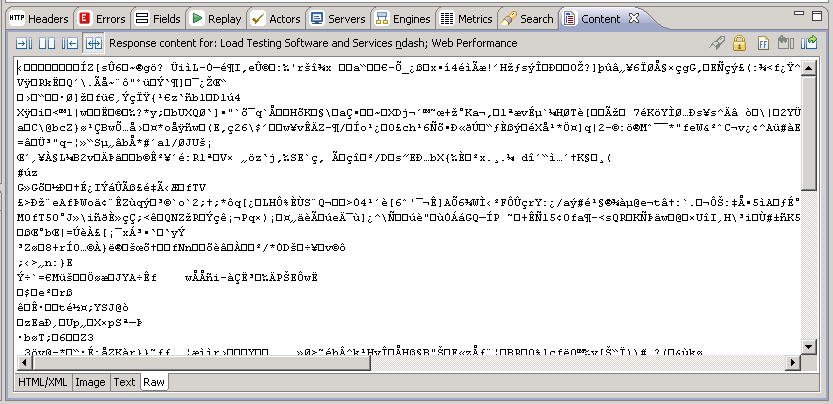Click the FF document icon

[763, 43]
